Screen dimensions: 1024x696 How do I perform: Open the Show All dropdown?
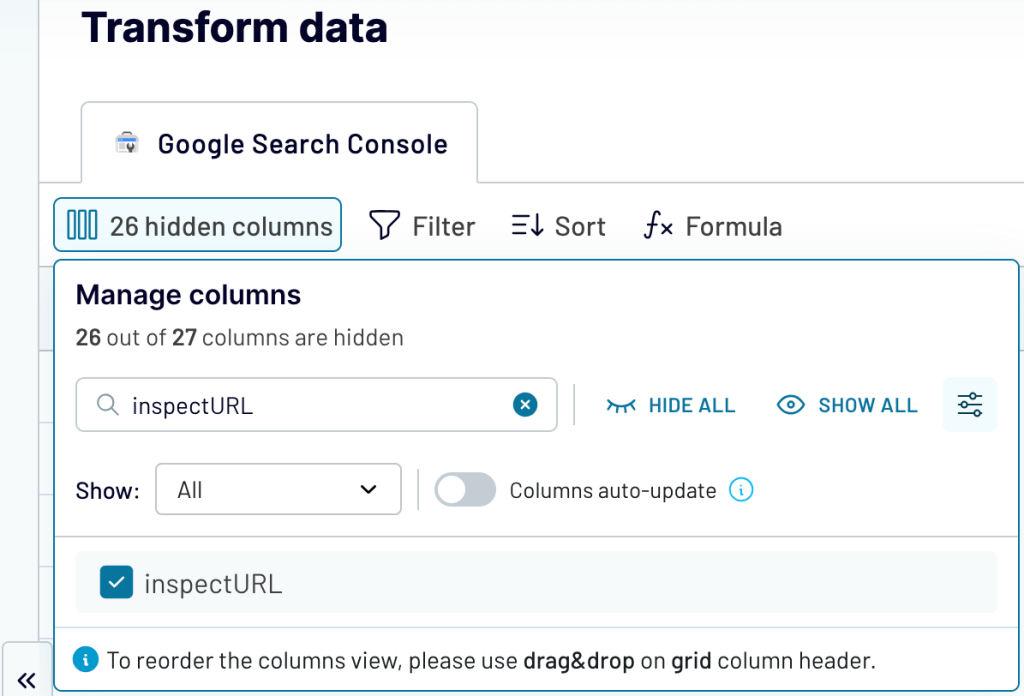pyautogui.click(x=278, y=489)
